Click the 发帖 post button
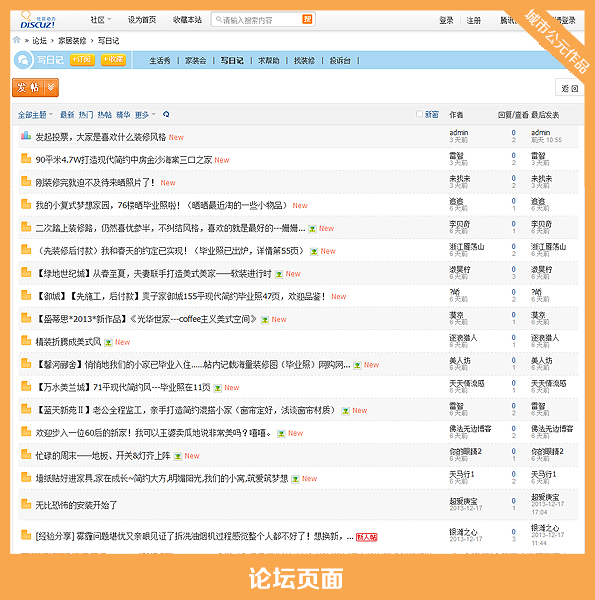 pos(28,88)
